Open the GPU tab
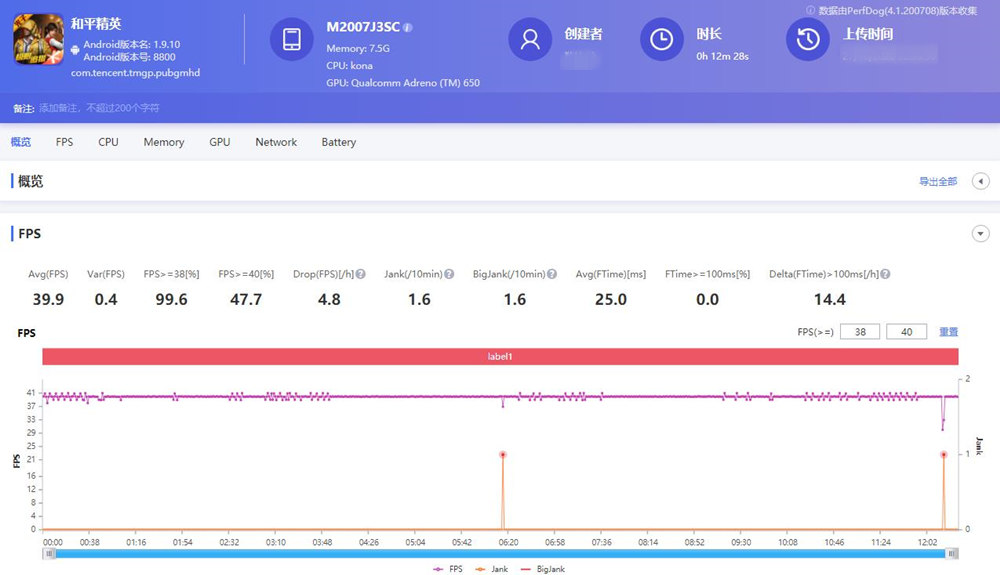This screenshot has width=1000, height=575. point(219,142)
